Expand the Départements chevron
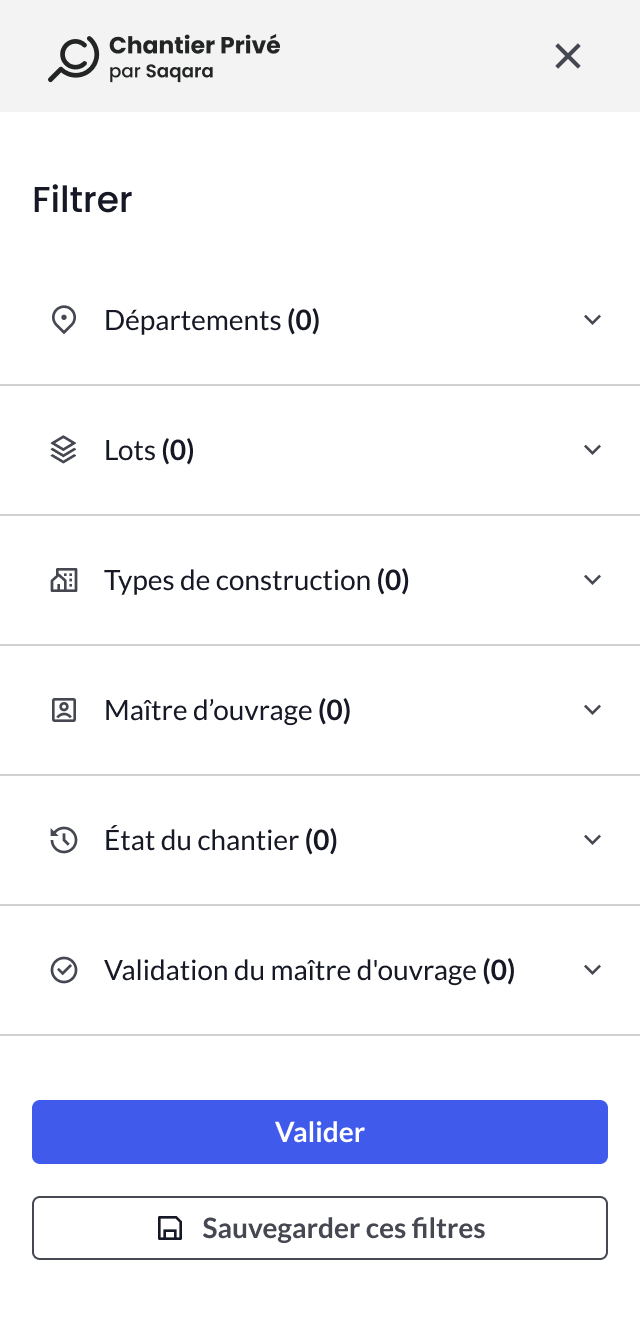The image size is (640, 1324). click(592, 320)
